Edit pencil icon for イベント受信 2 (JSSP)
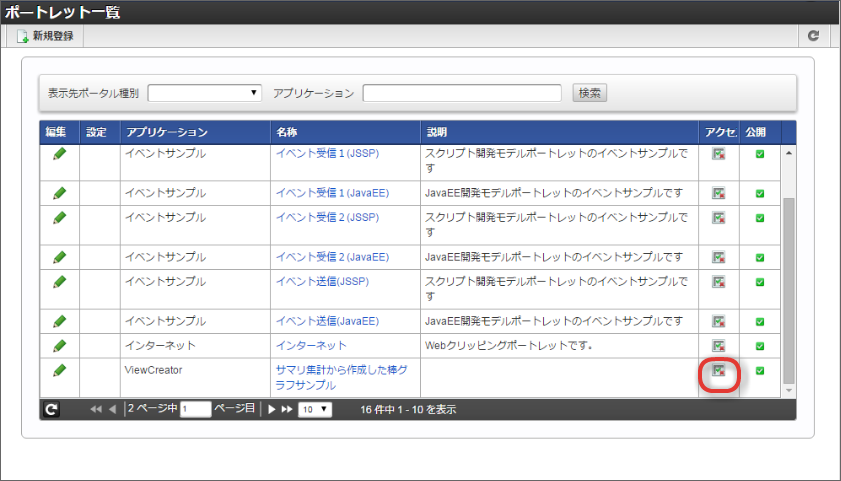 click(60, 218)
